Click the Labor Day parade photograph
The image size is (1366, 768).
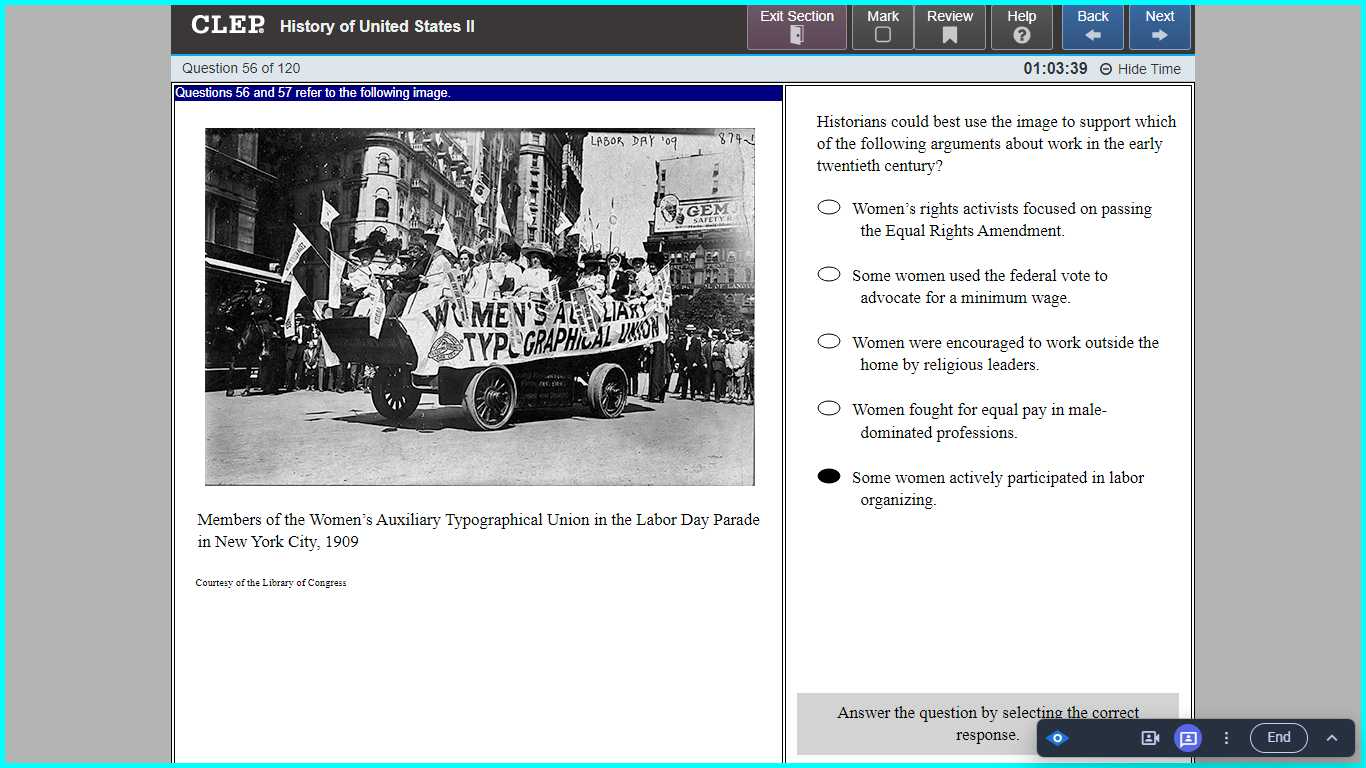(480, 306)
